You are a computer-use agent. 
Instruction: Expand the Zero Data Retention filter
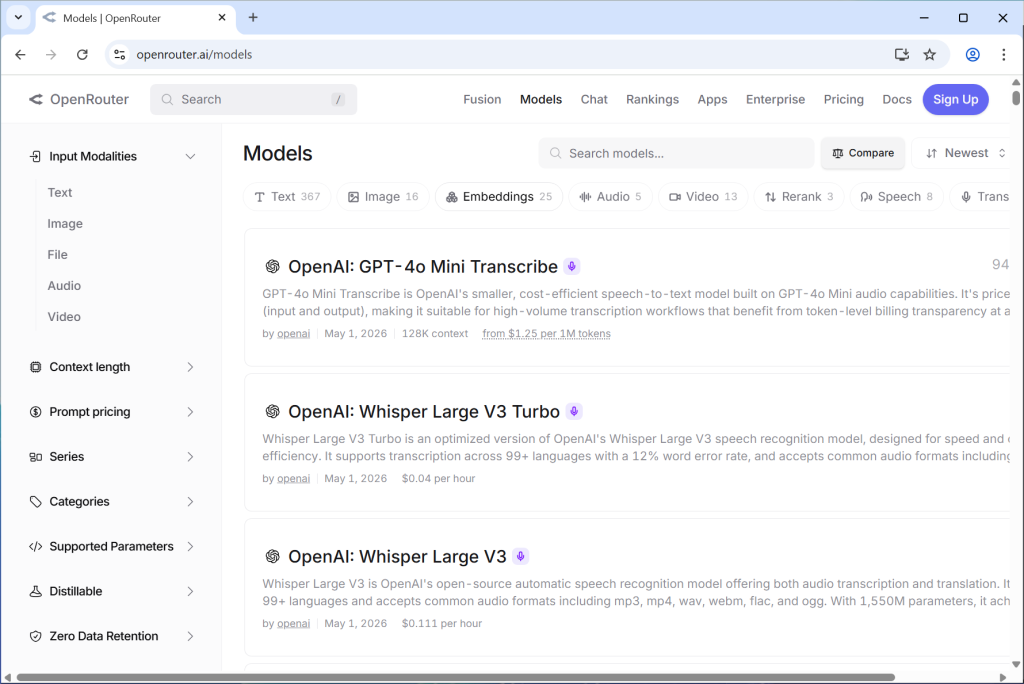(x=190, y=636)
